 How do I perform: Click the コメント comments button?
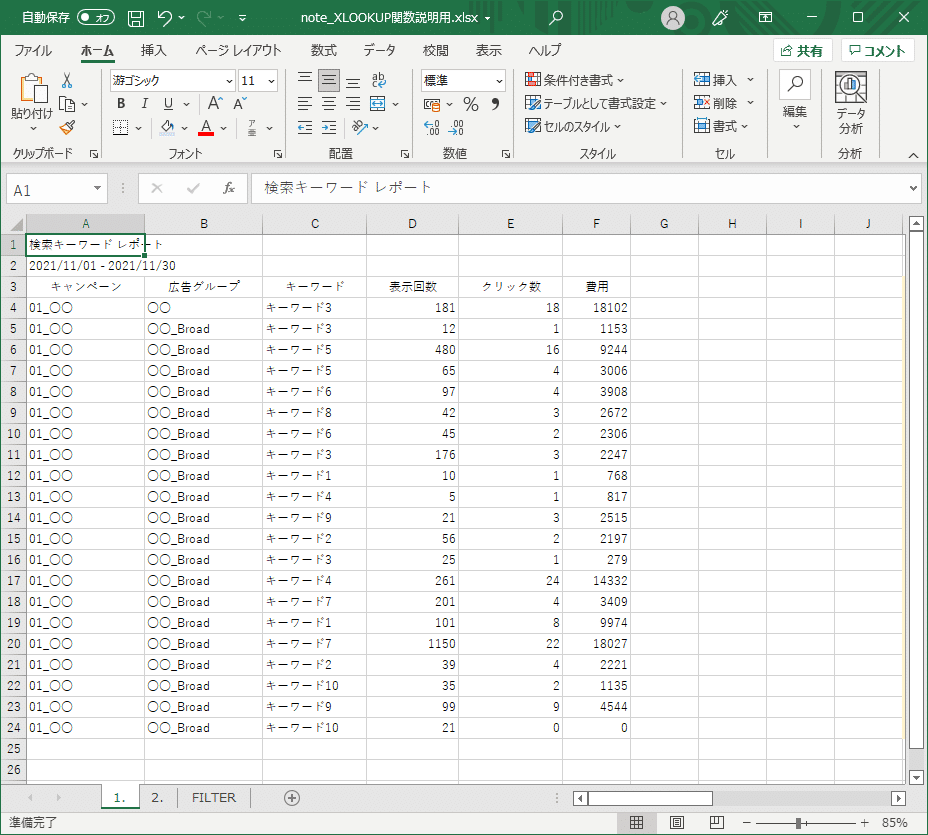[x=878, y=51]
